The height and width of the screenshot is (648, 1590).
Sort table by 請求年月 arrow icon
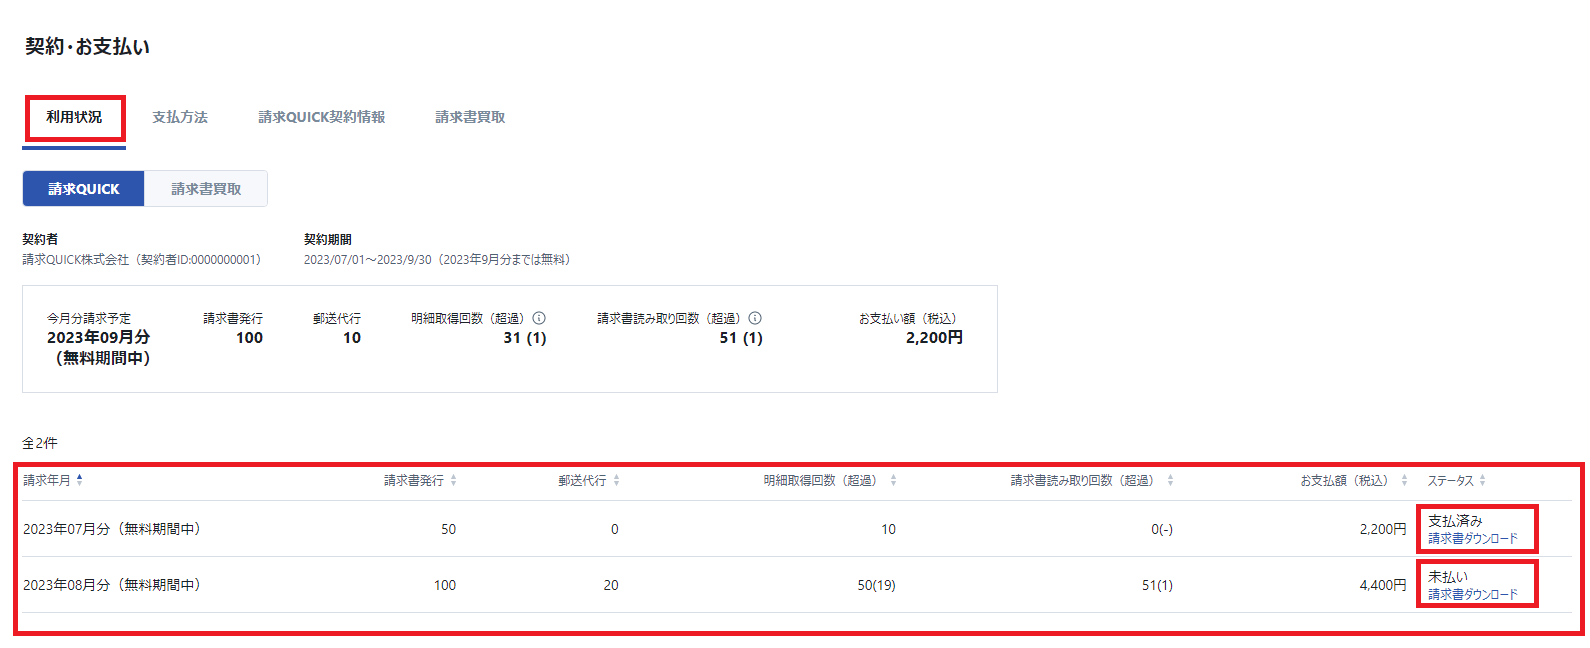tap(80, 480)
